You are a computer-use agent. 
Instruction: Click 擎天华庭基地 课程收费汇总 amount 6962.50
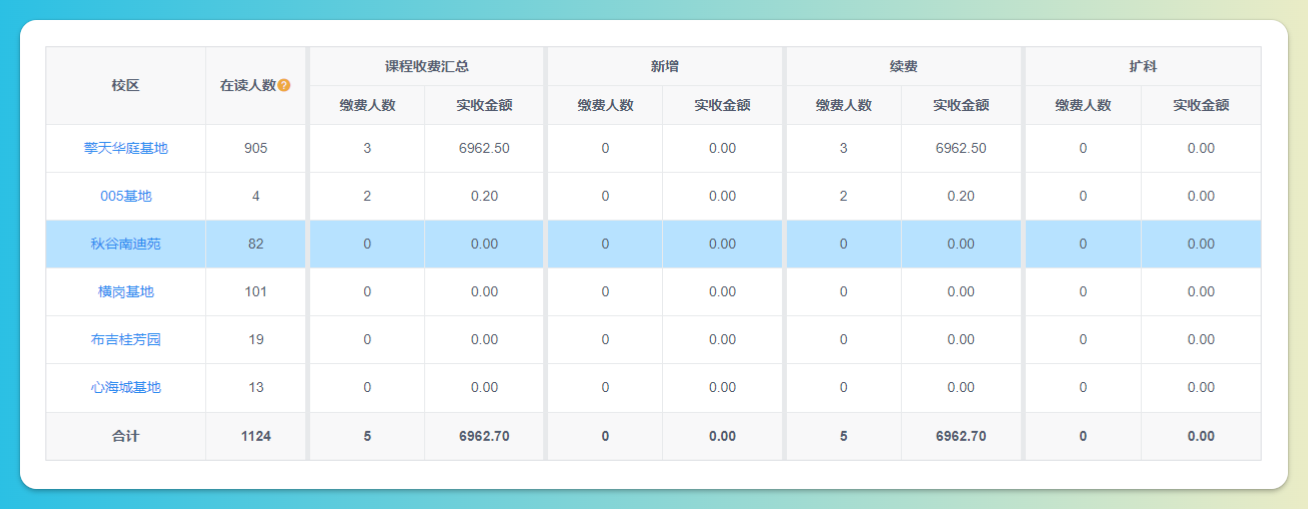[485, 148]
